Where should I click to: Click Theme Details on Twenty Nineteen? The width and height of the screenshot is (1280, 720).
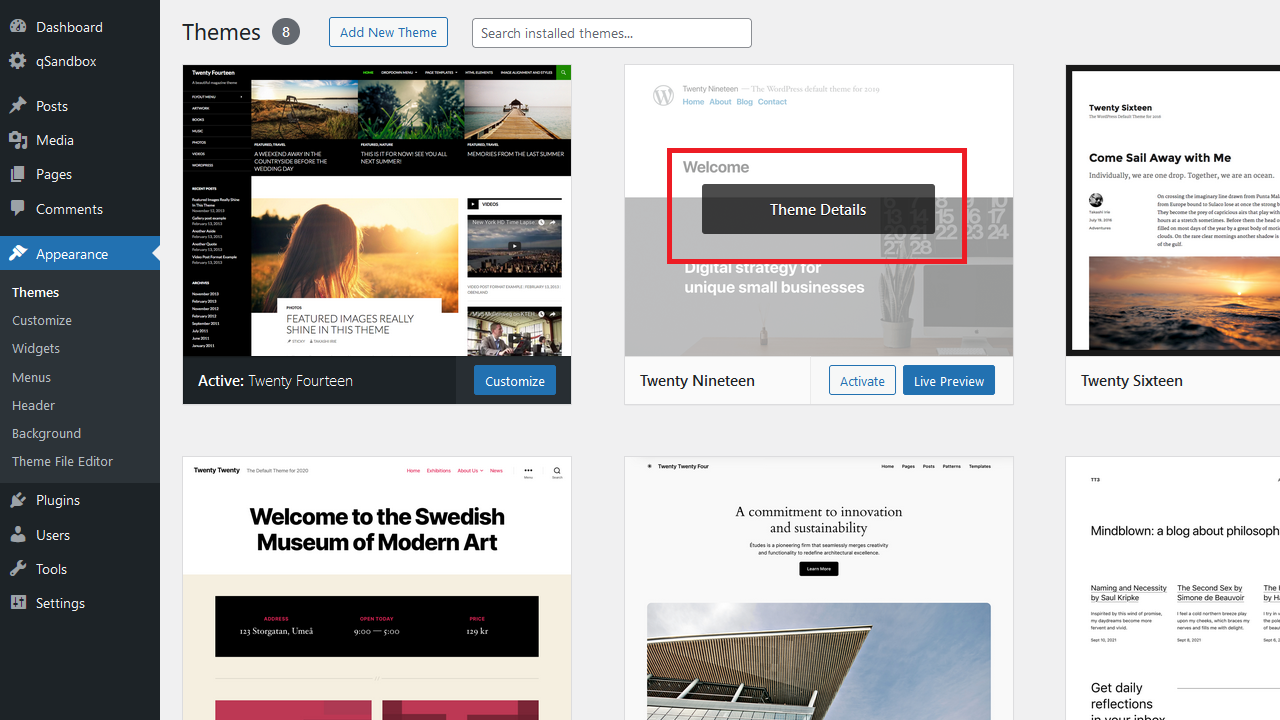[x=818, y=209]
